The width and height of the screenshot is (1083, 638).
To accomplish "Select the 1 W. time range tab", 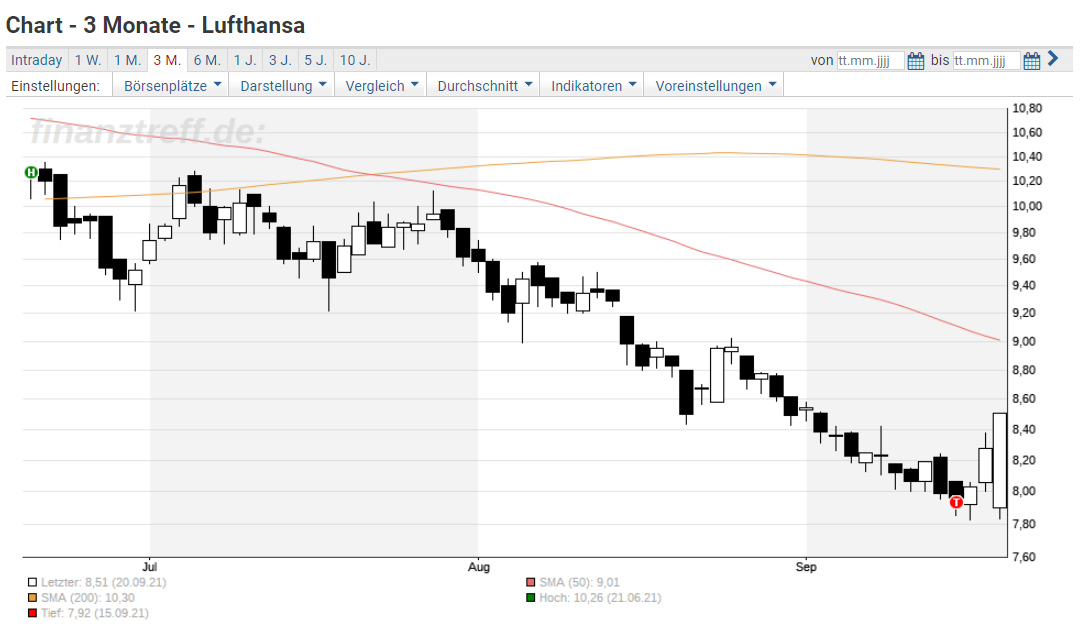I will click(x=88, y=60).
